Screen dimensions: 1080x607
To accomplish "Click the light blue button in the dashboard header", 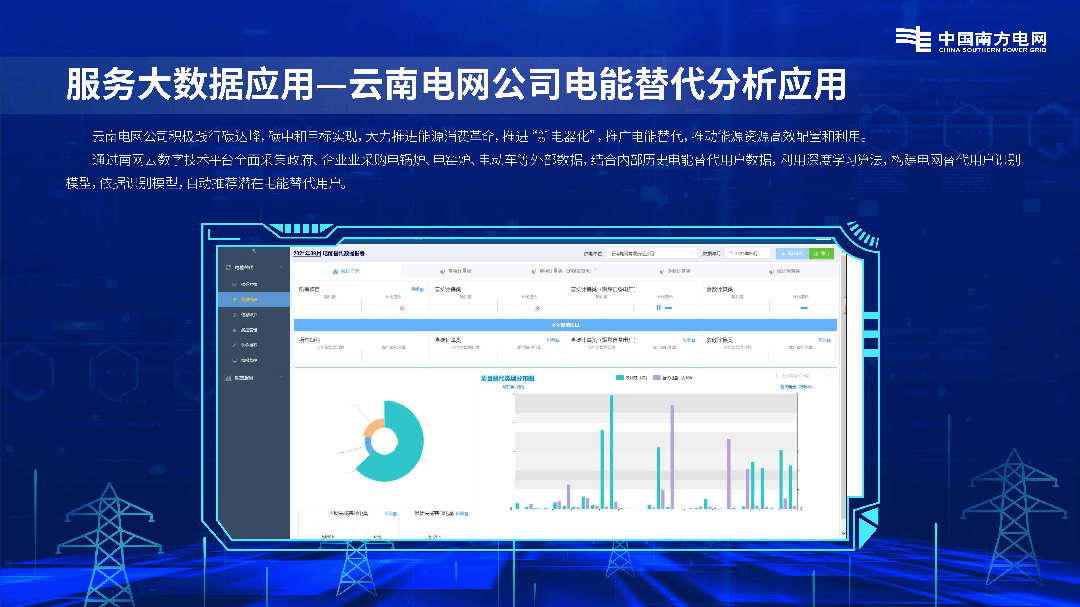I will [x=792, y=254].
